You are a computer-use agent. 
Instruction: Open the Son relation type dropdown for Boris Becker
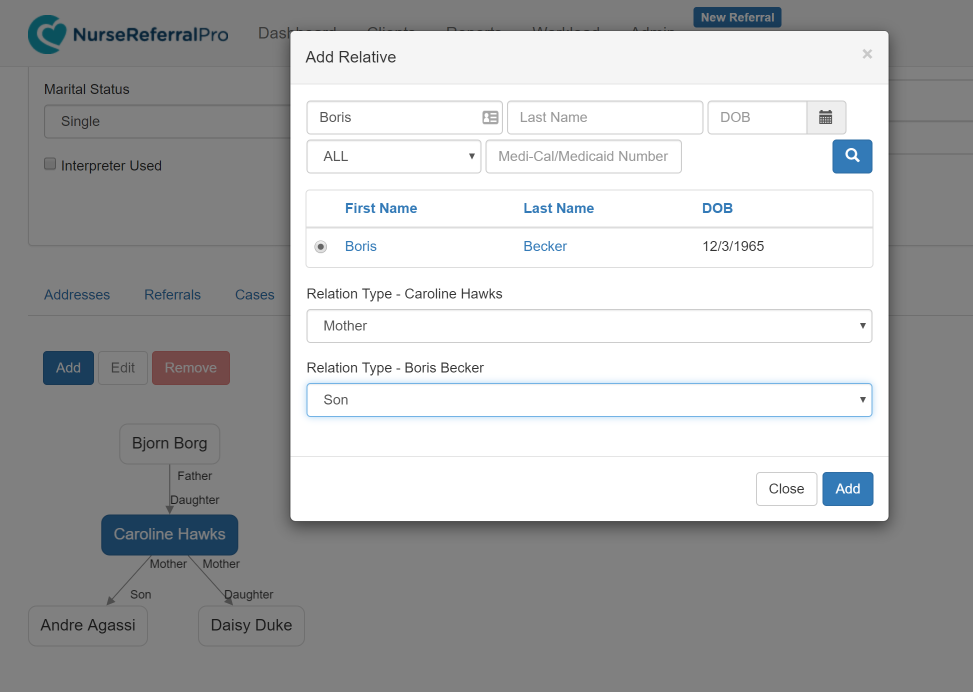589,399
